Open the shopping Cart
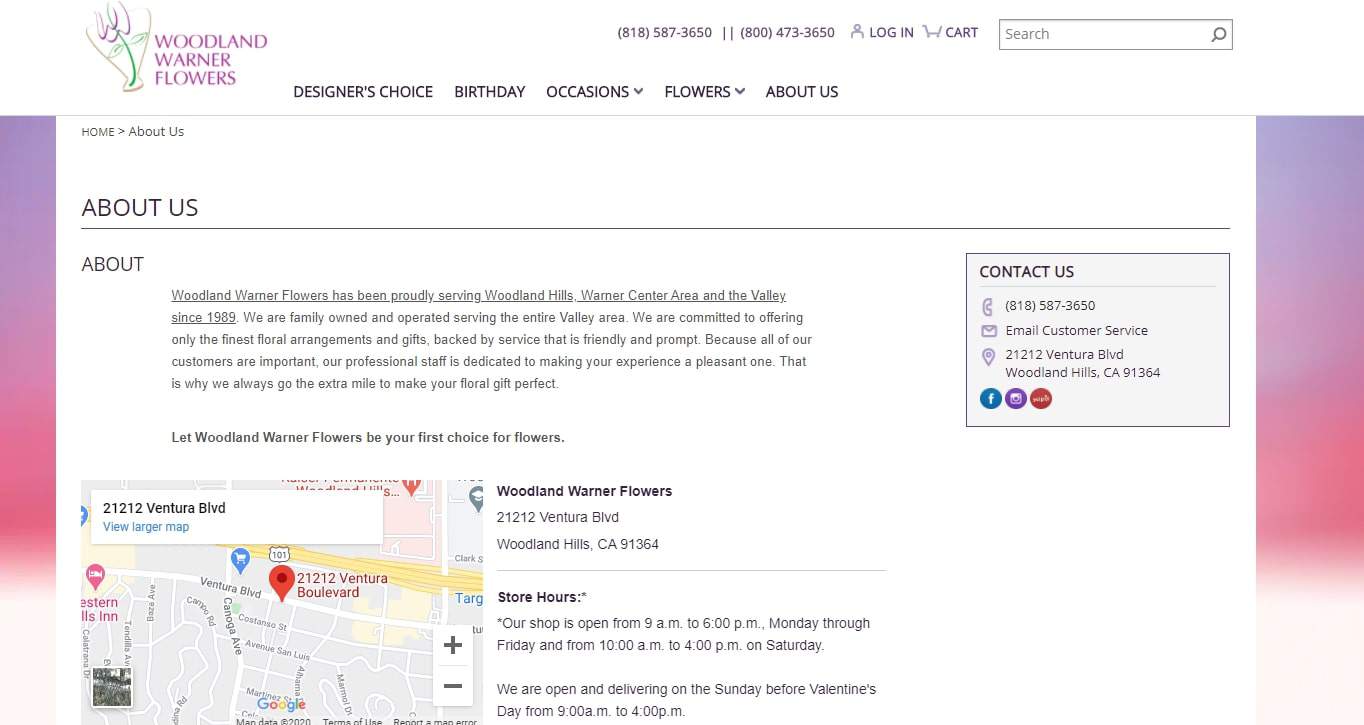Image resolution: width=1364 pixels, height=725 pixels. (x=950, y=32)
